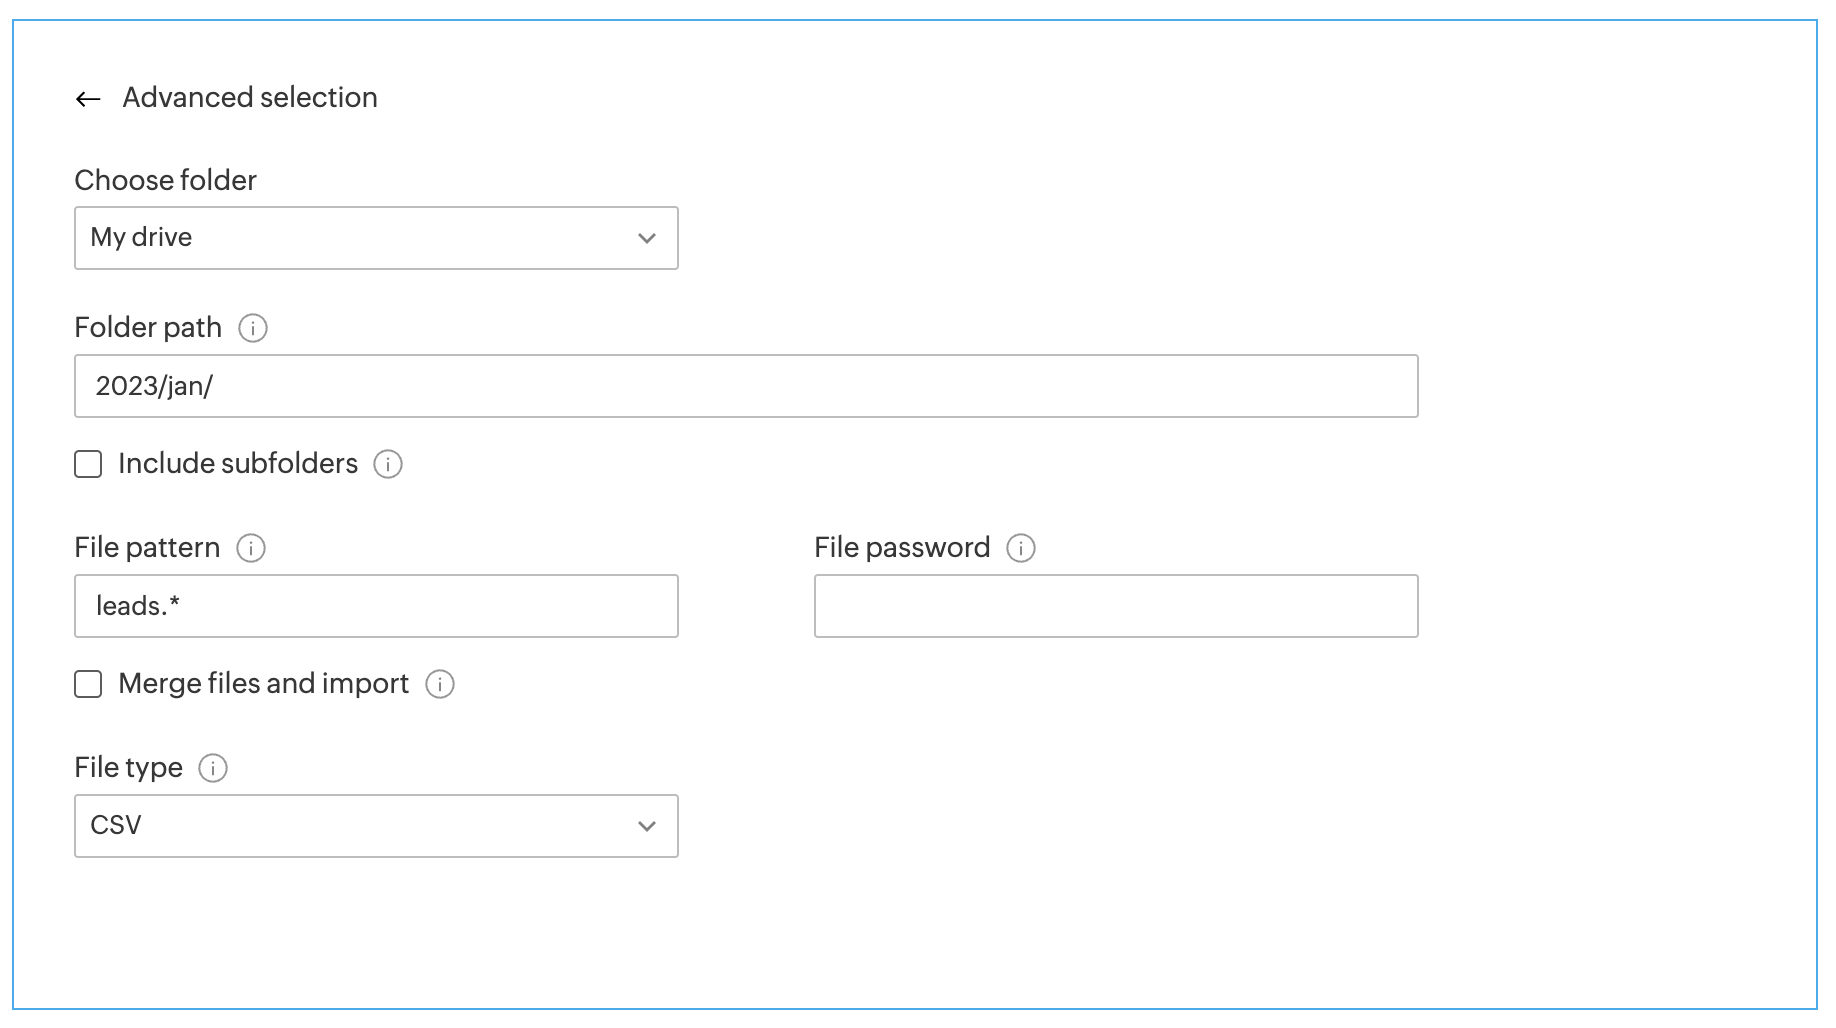Click the back arrow beside Advanced selection
Screen dimensions: 1836x1028
[x=88, y=99]
